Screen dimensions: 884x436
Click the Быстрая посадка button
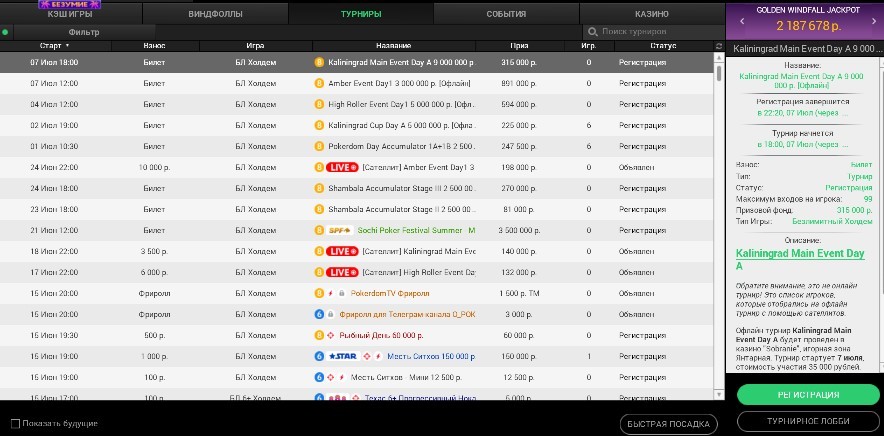[669, 424]
